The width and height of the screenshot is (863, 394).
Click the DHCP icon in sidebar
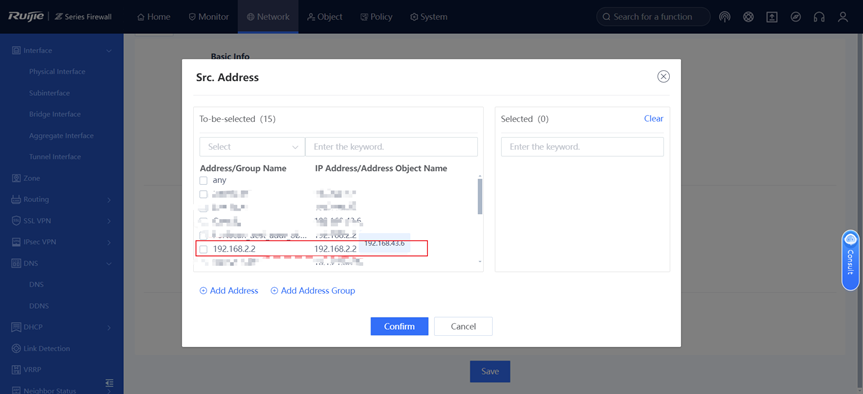[x=16, y=327]
